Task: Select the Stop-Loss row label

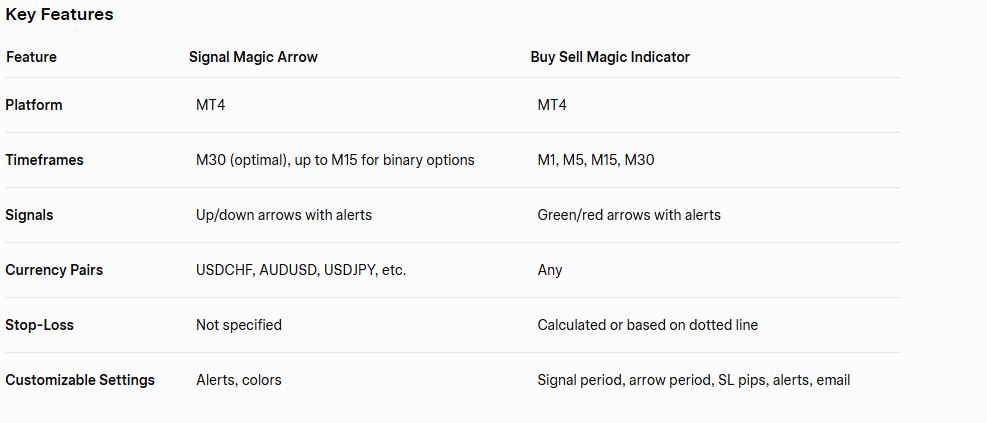Action: click(39, 325)
